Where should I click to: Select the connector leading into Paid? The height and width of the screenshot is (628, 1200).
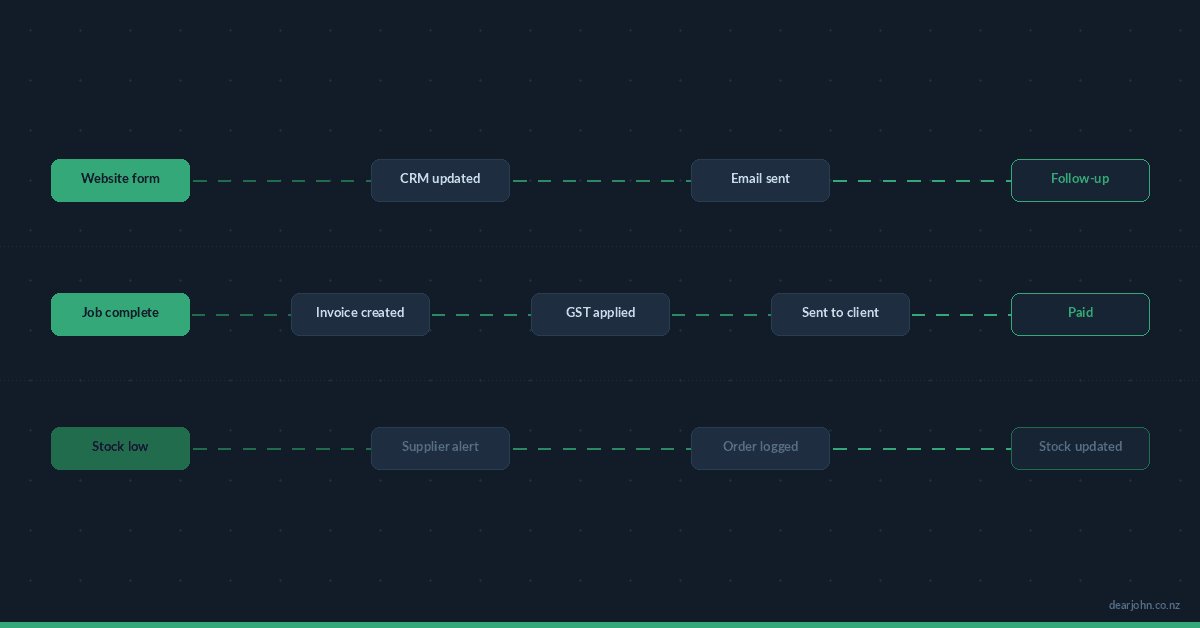[x=960, y=313]
